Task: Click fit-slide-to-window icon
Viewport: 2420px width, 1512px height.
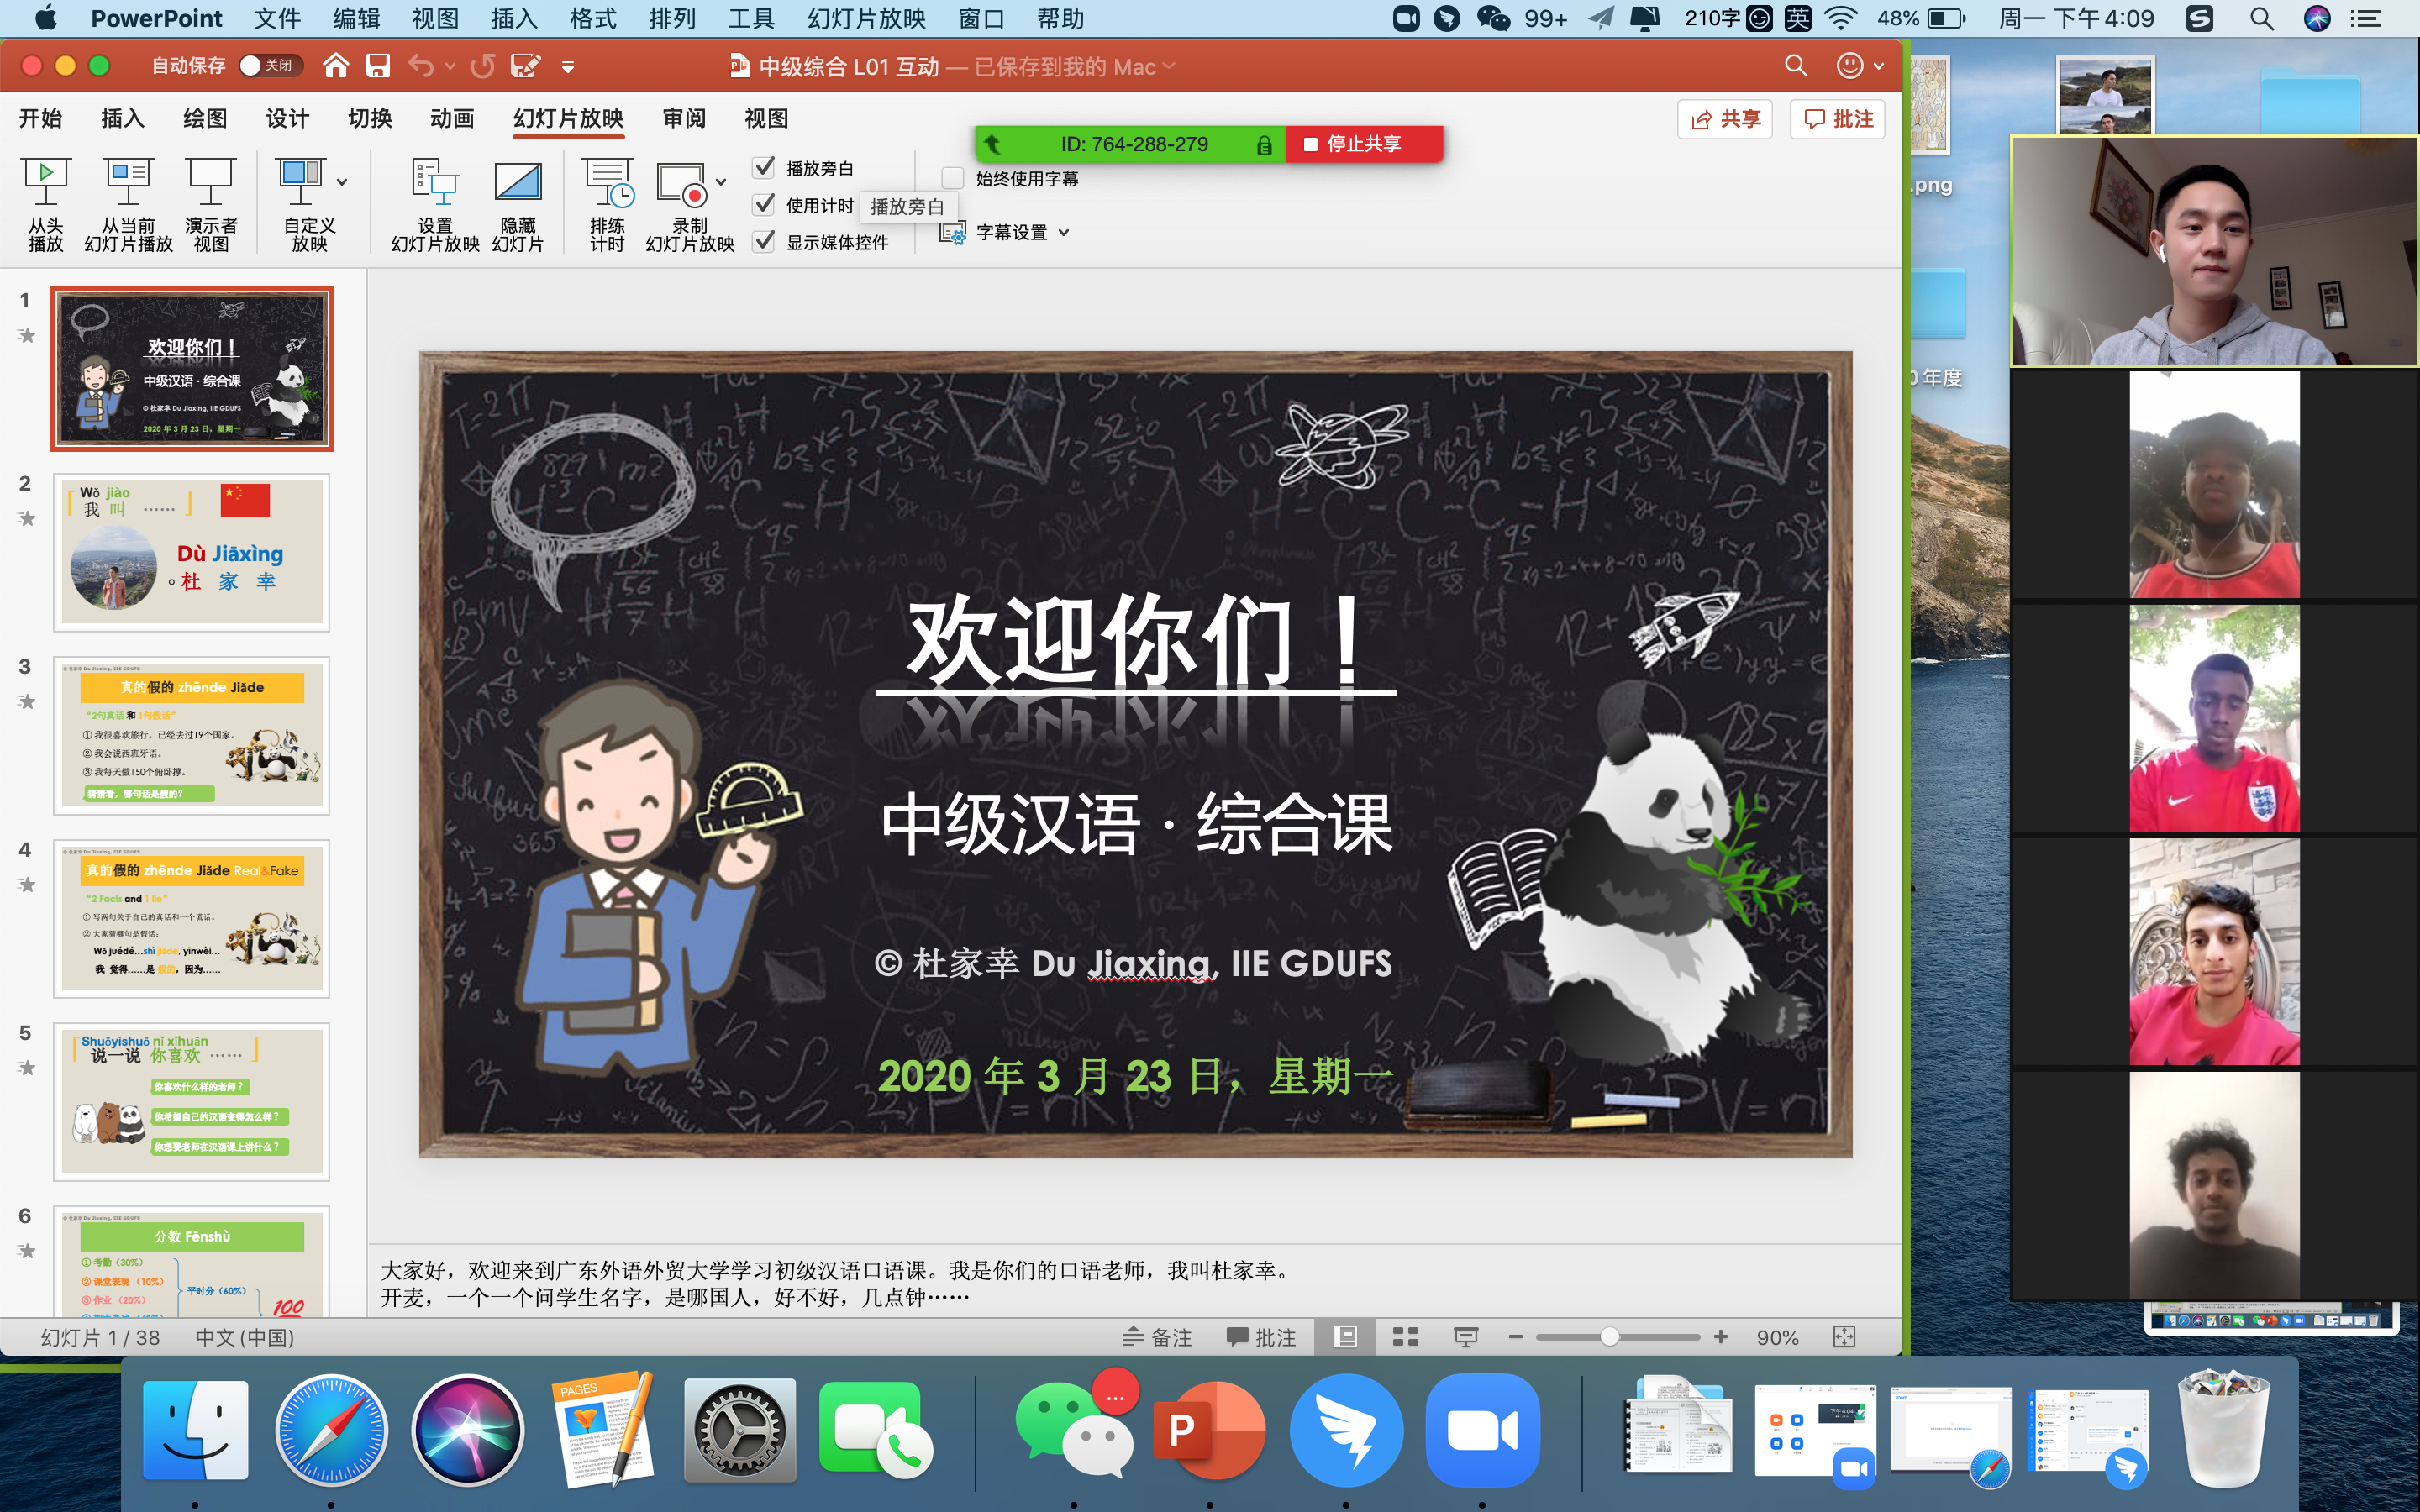Action: [x=1844, y=1337]
